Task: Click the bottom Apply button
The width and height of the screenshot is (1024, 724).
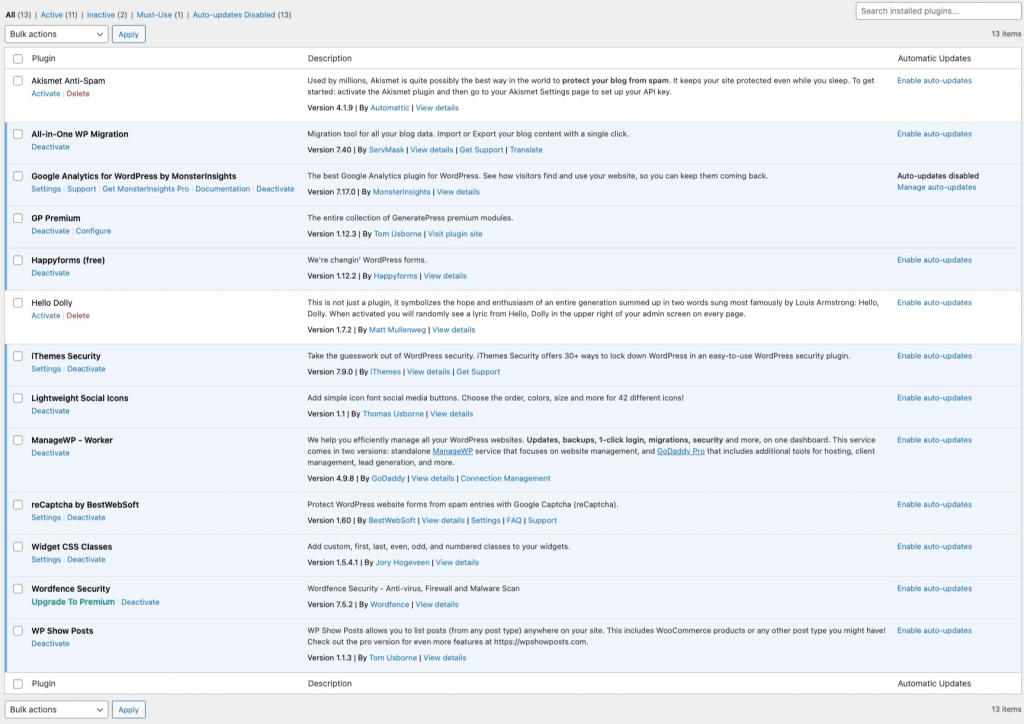Action: pyautogui.click(x=129, y=710)
